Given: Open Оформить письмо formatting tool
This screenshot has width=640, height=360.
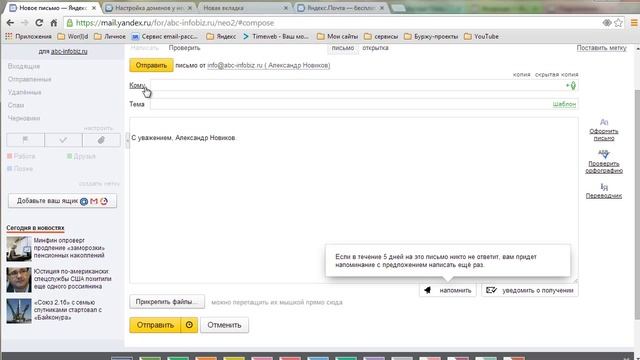Looking at the screenshot, I should point(604,130).
